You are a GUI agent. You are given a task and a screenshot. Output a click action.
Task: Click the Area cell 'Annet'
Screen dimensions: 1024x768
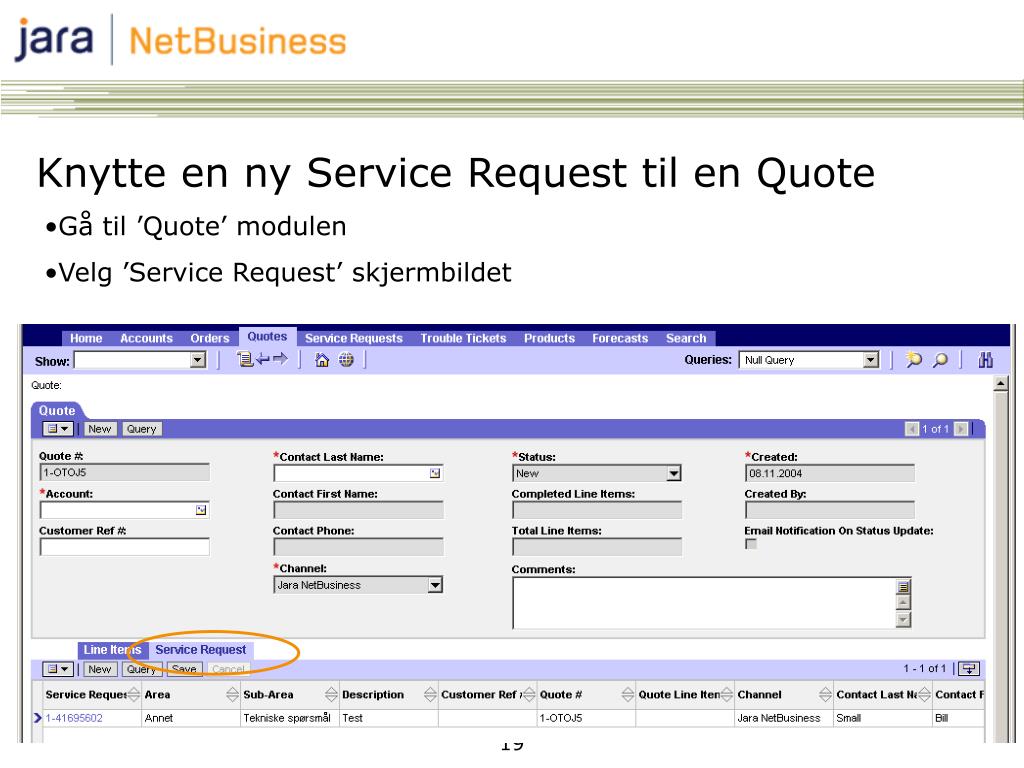(x=191, y=718)
